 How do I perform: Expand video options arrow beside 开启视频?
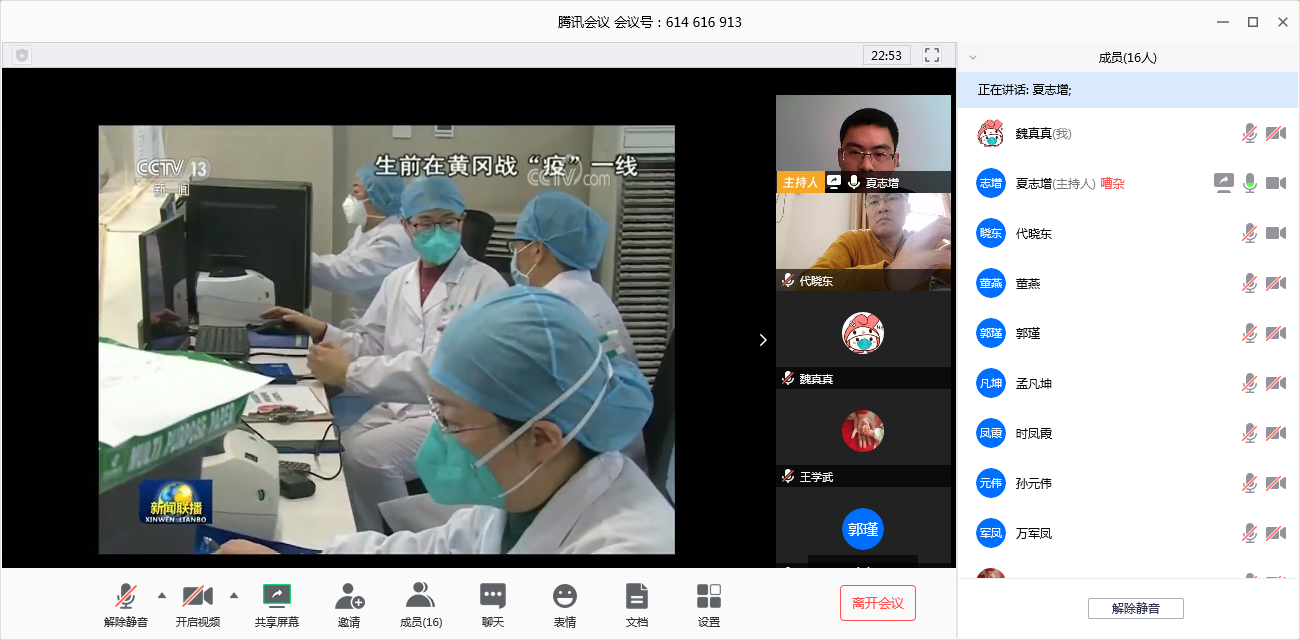pos(234,595)
